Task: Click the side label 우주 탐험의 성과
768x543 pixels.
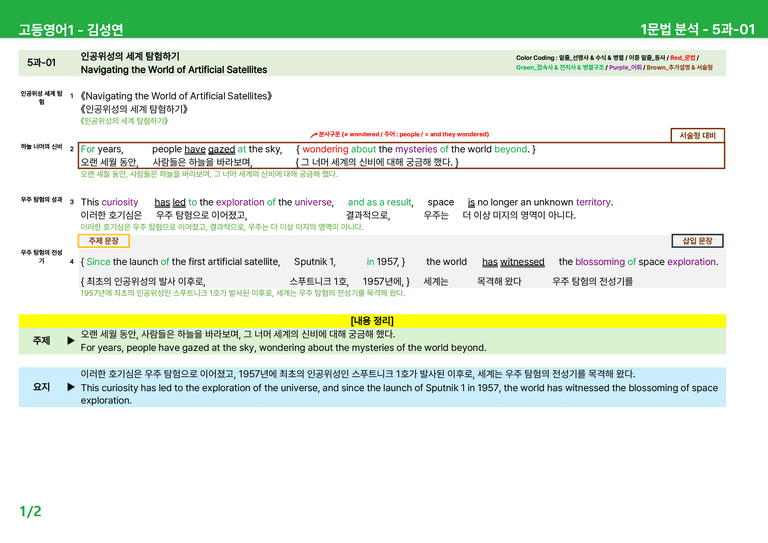Action: click(42, 200)
